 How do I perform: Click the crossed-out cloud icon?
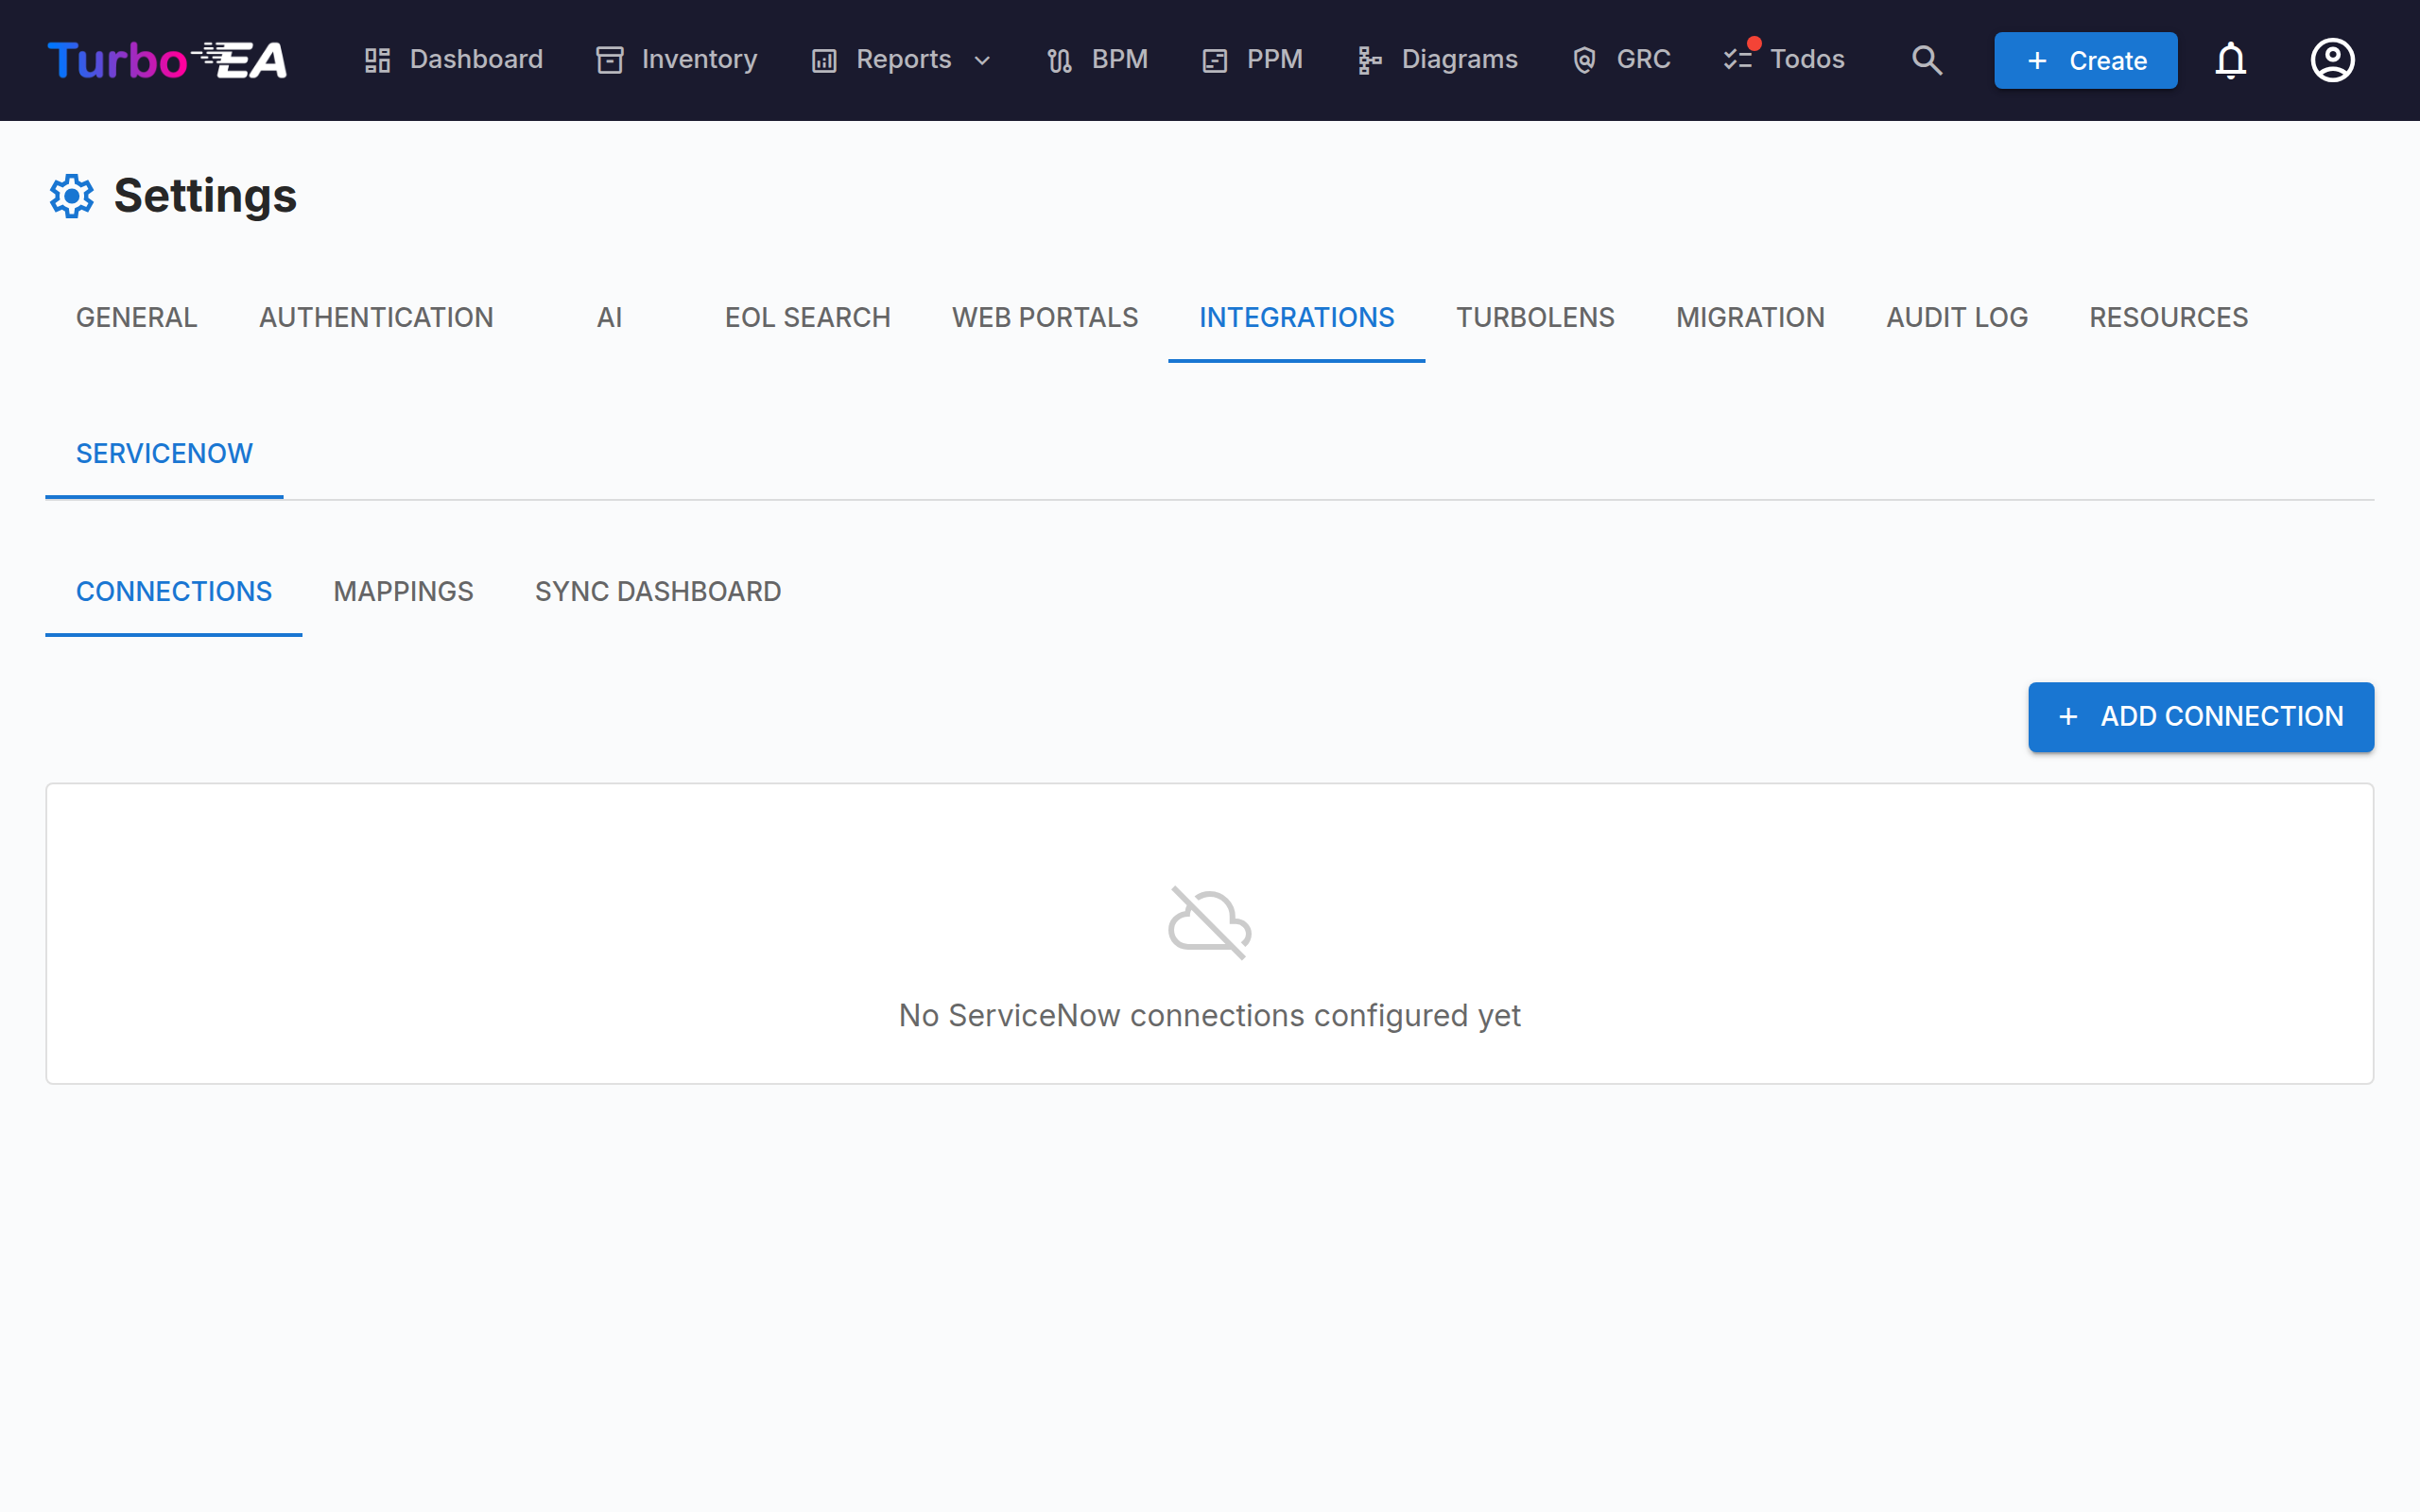point(1209,922)
